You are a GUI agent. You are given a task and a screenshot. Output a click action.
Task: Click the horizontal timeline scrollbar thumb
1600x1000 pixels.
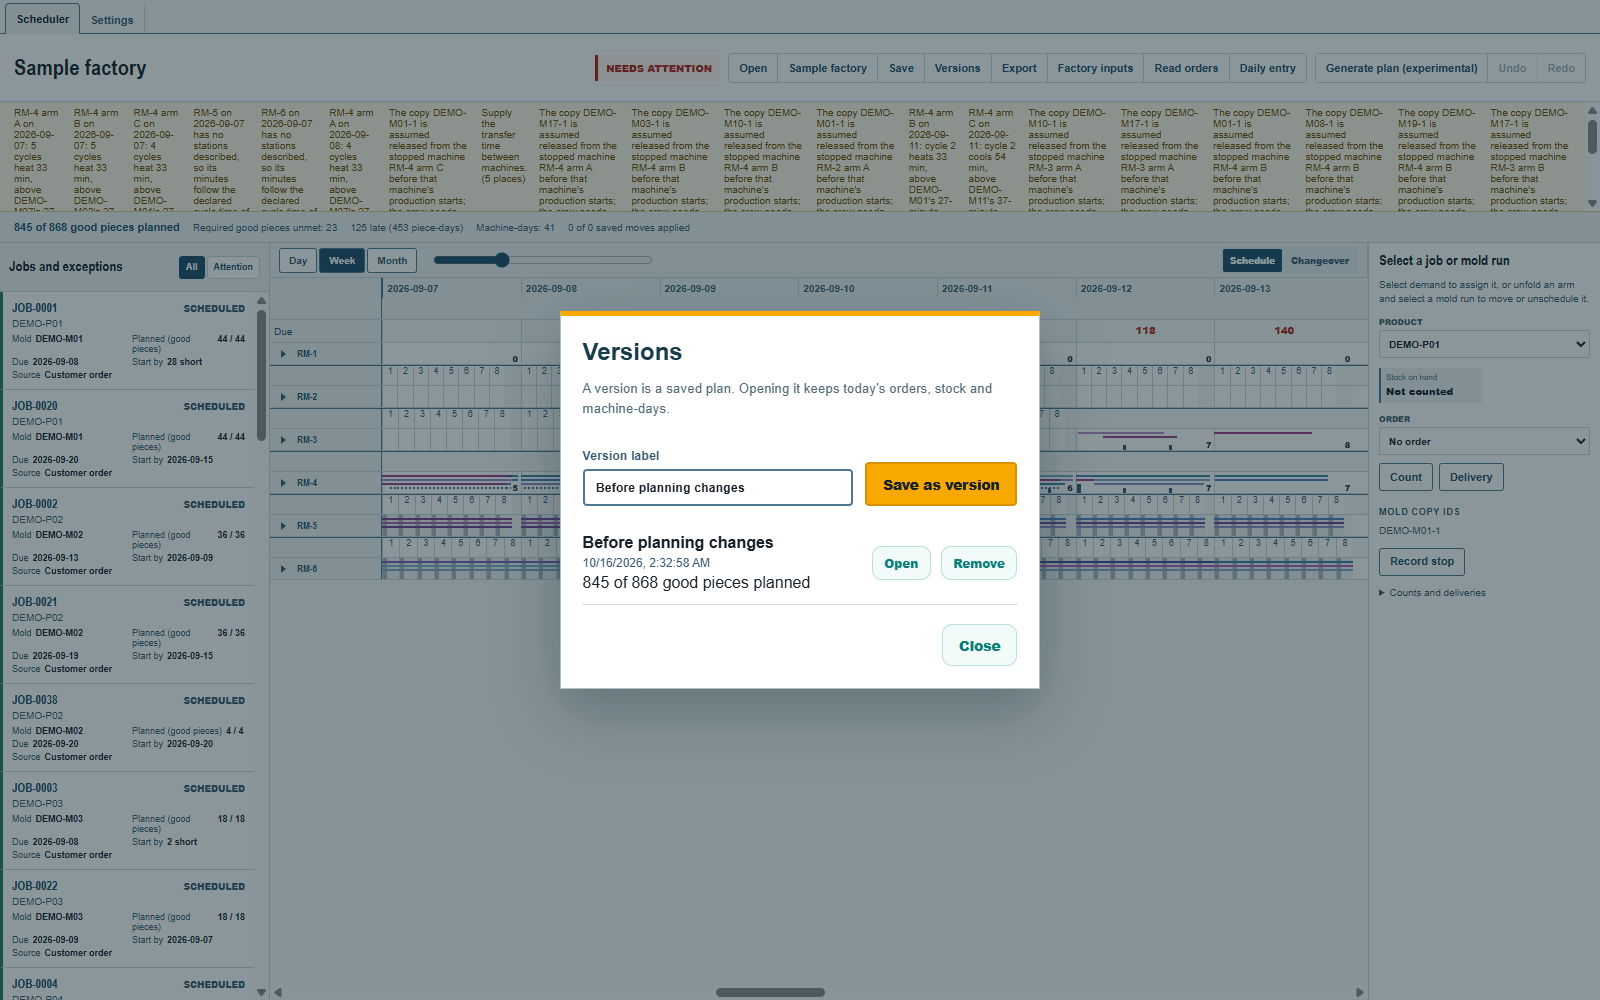770,993
